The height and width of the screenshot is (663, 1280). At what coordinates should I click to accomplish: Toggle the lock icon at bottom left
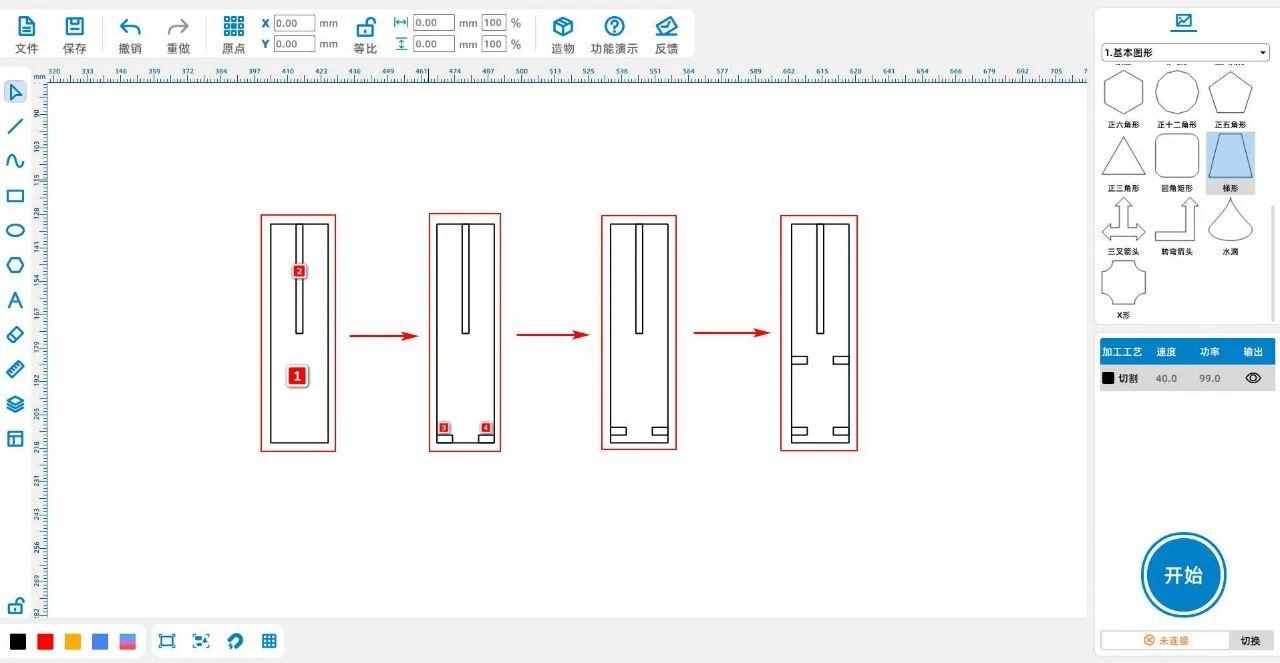click(x=15, y=606)
